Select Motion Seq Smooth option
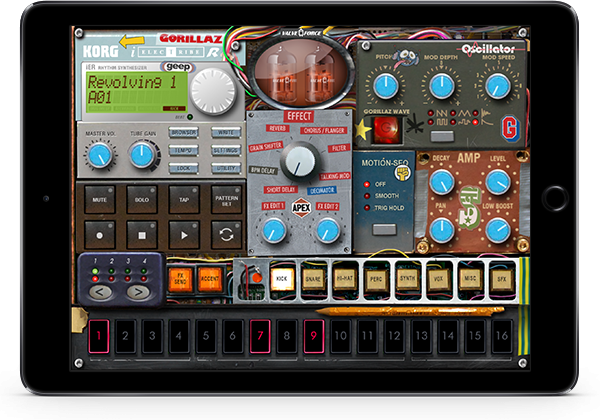Screen dimensions: 600x420 tap(382, 196)
